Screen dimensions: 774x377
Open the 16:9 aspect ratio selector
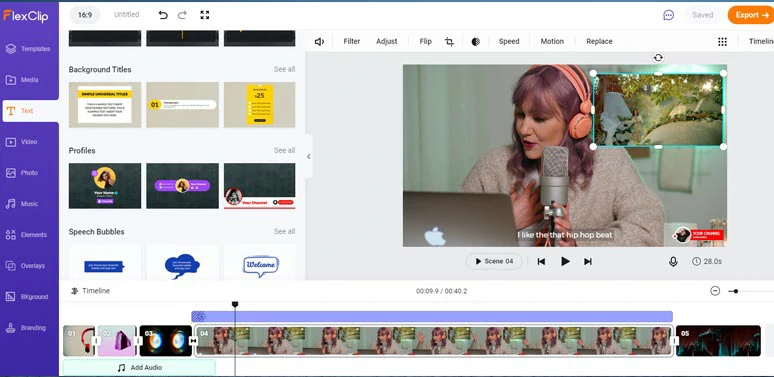[x=85, y=15]
